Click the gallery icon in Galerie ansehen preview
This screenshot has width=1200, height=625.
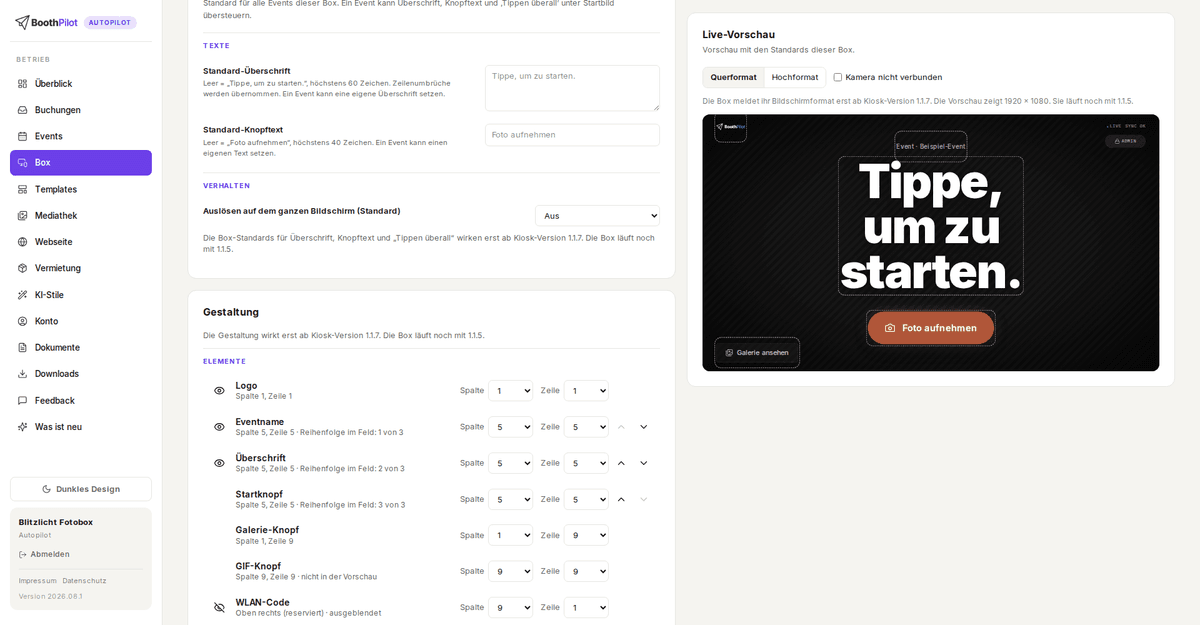729,353
